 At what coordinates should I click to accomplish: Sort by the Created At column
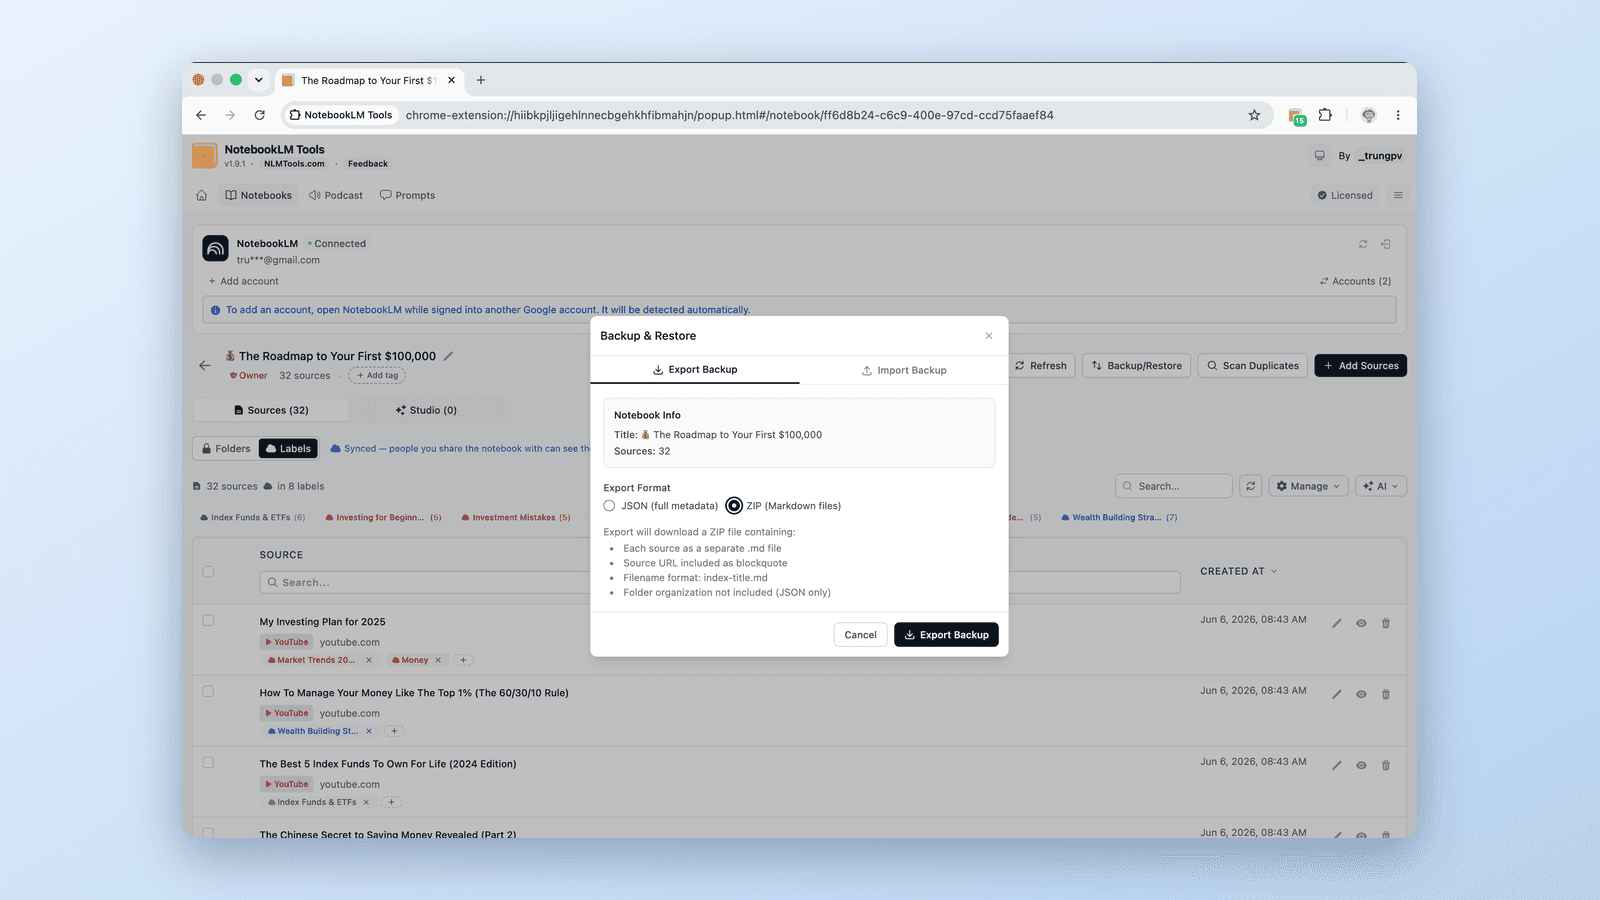pos(1239,572)
